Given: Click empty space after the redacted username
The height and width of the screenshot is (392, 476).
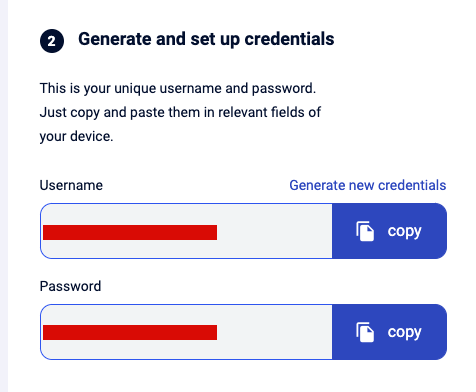Looking at the screenshot, I should point(274,231).
